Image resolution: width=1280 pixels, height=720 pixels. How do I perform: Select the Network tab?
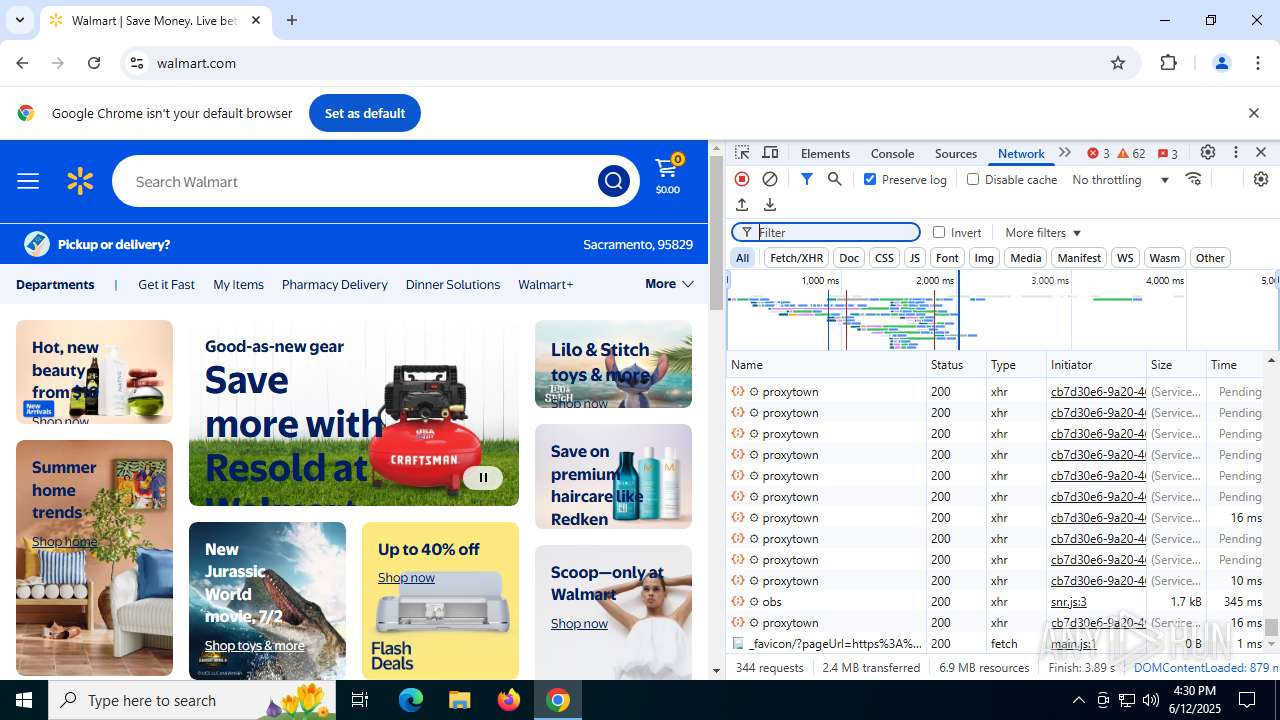pyautogui.click(x=1021, y=153)
